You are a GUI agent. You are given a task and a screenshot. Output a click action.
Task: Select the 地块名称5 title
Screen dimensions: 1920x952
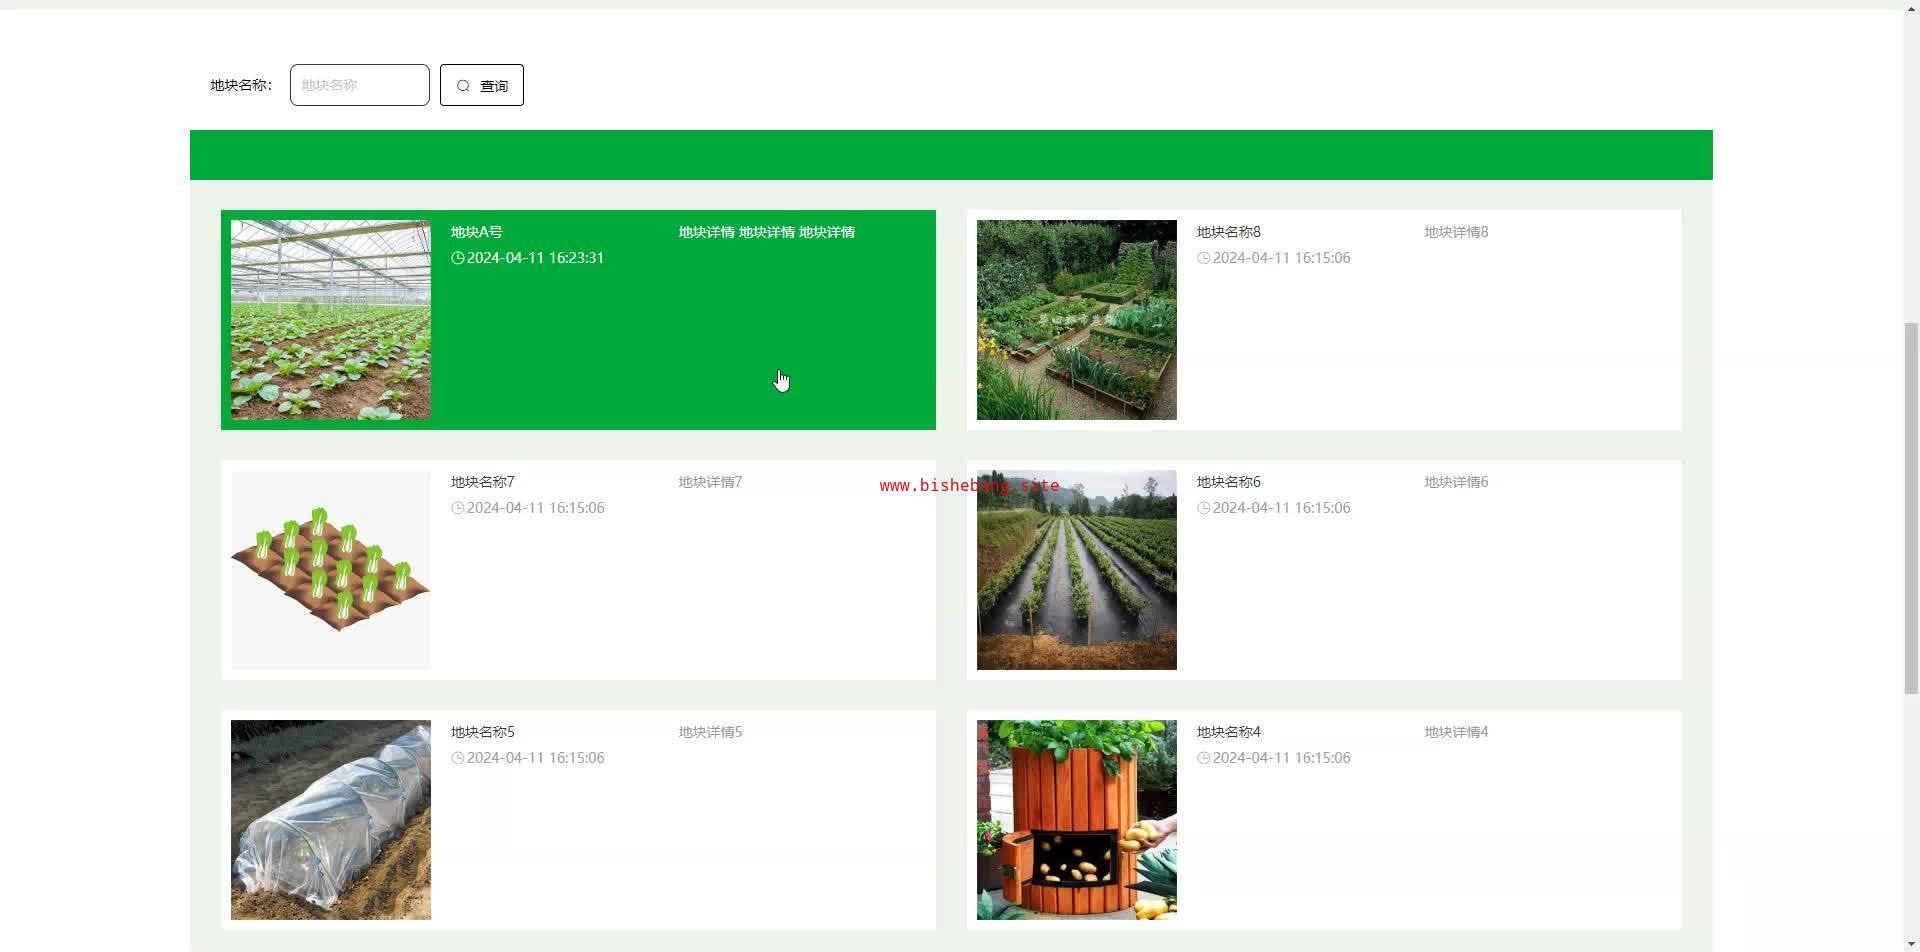[x=483, y=732]
